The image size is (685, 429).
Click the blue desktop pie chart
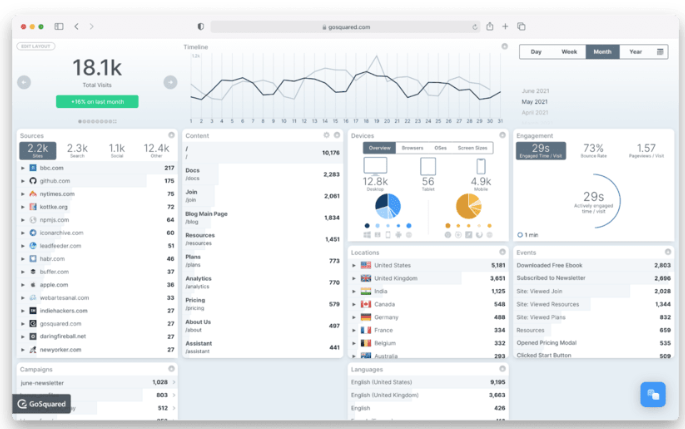tap(388, 206)
